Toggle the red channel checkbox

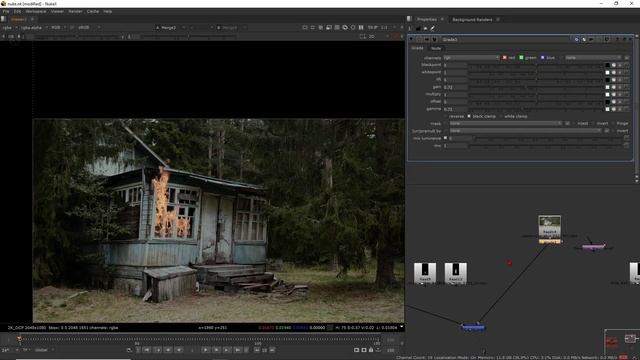click(504, 58)
